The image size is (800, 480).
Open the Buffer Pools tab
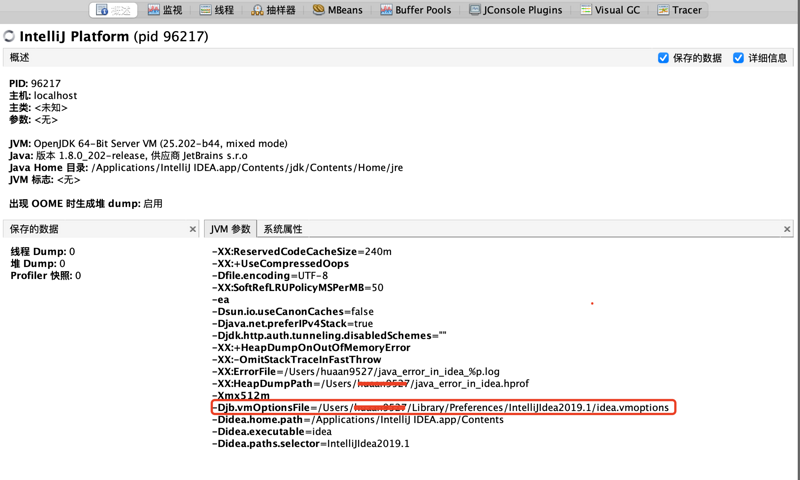pyautogui.click(x=416, y=10)
